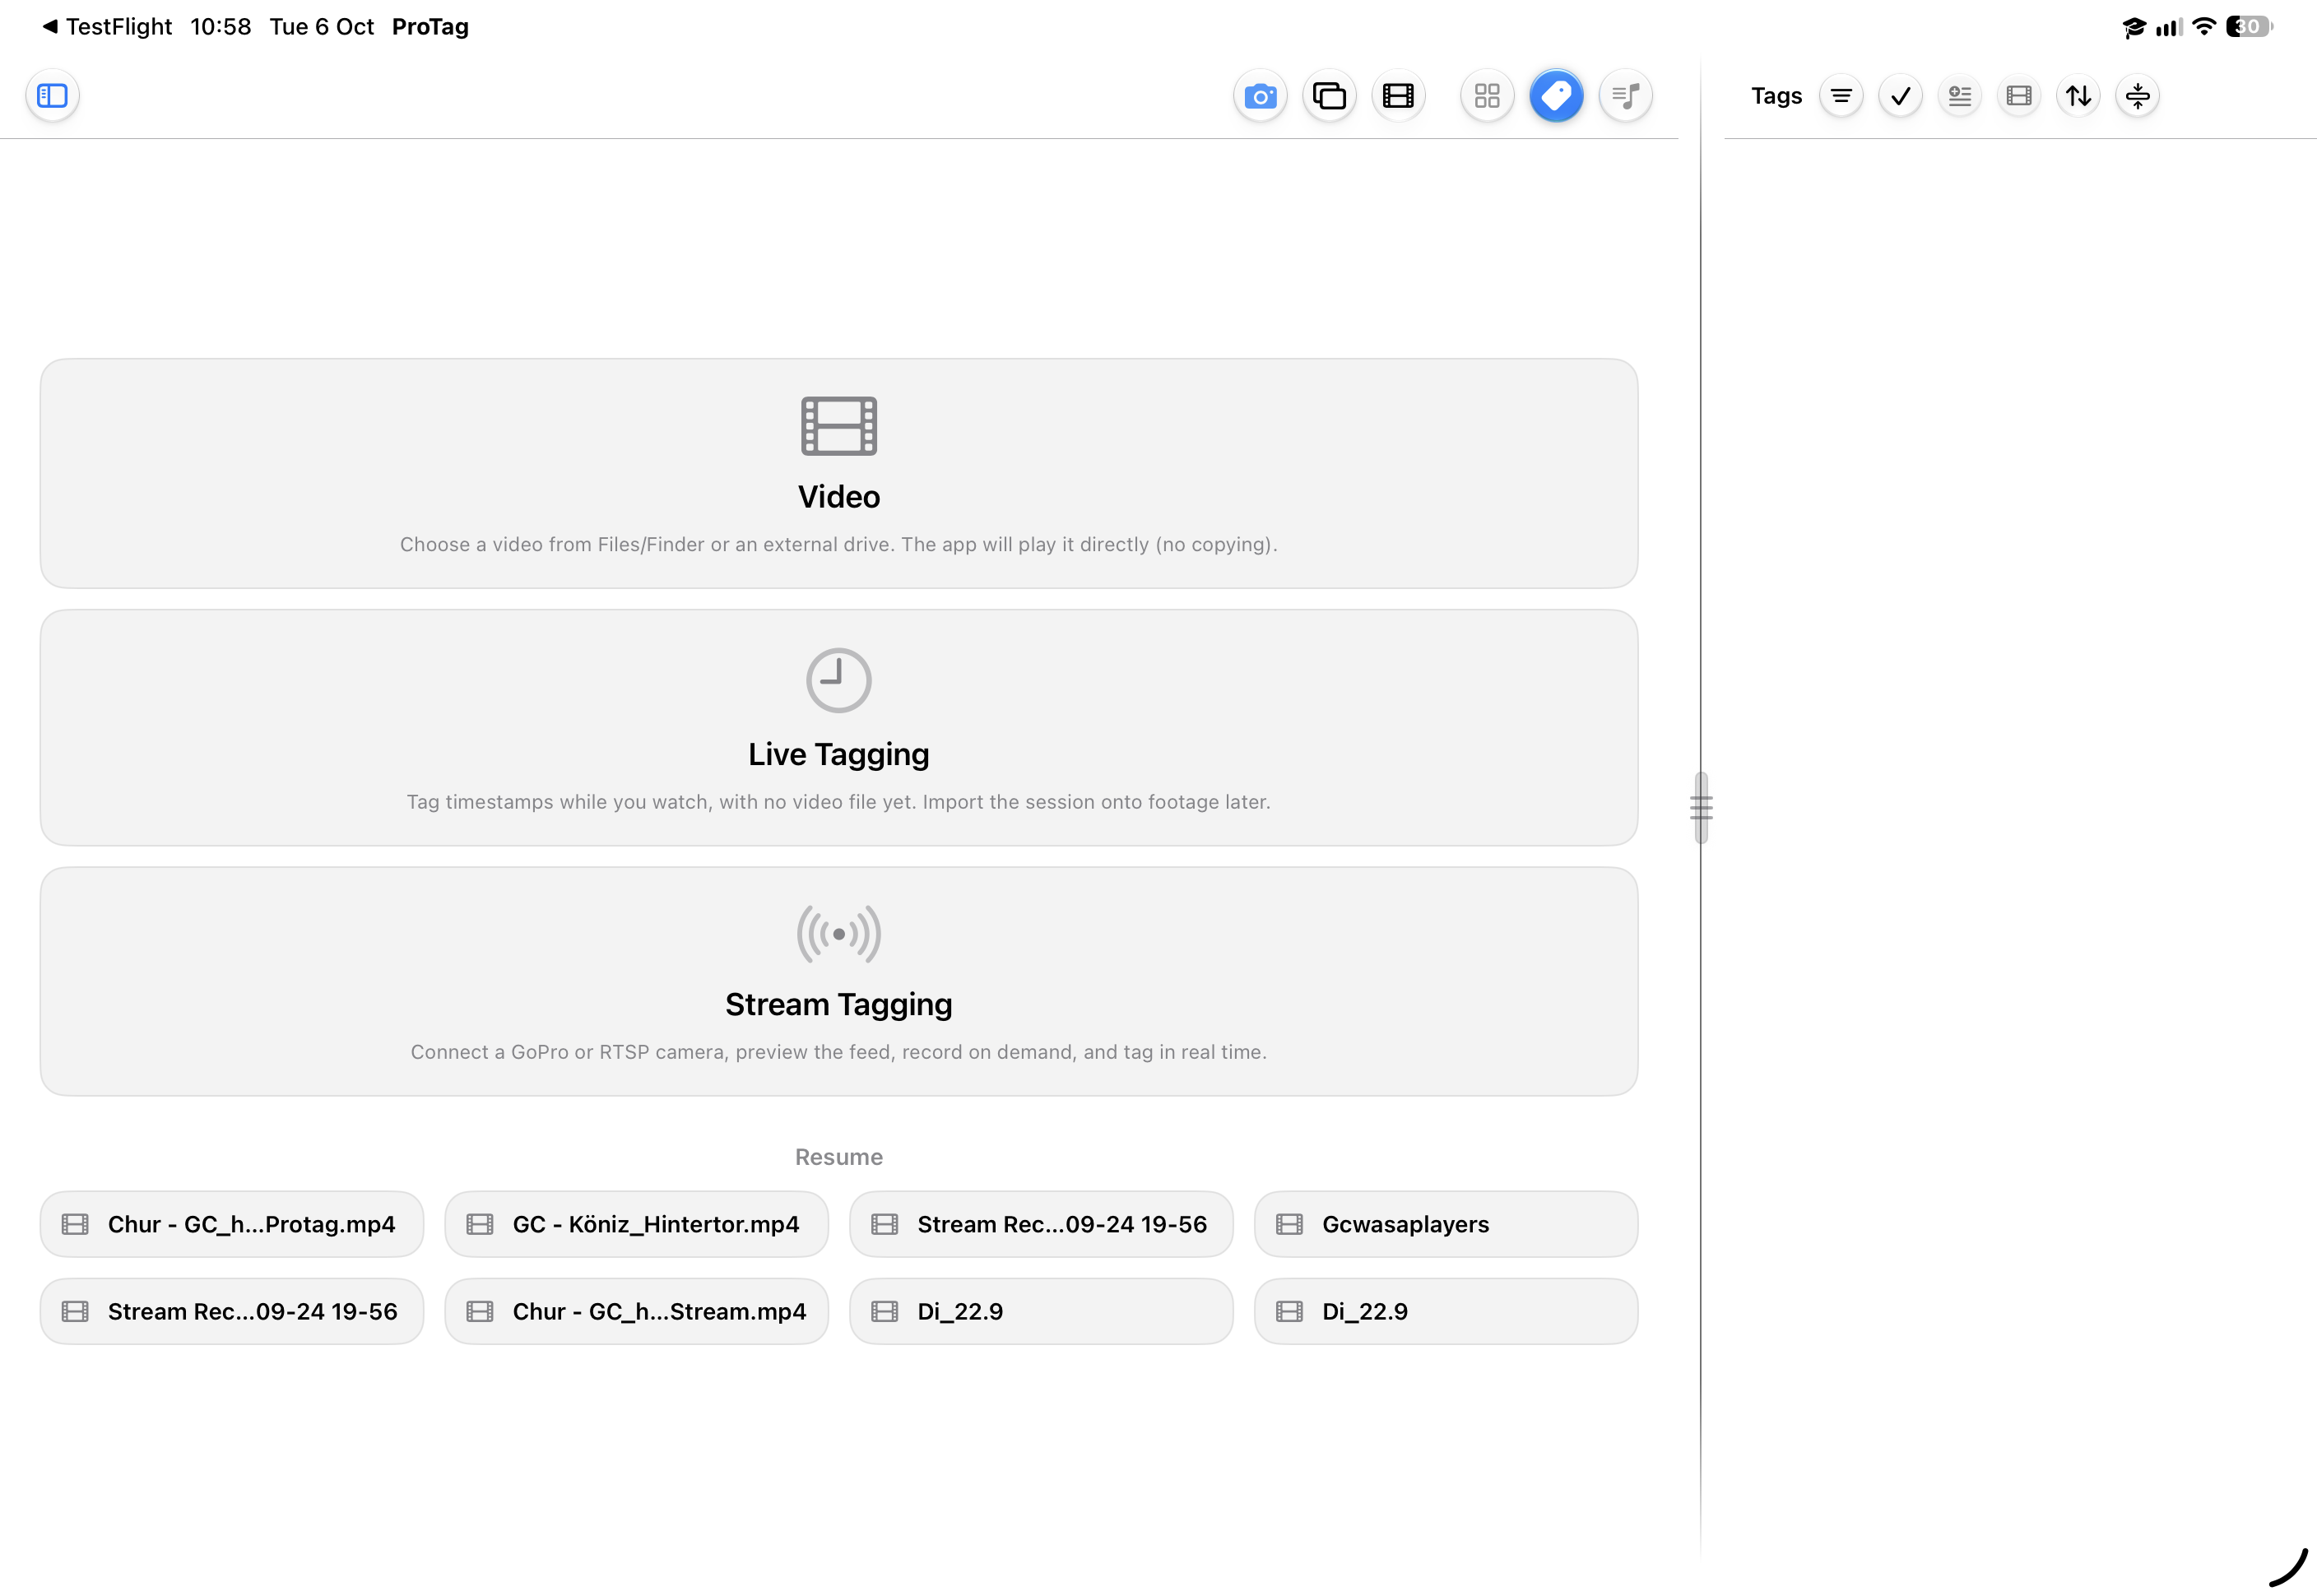The image size is (2317, 1596).
Task: Resume Stream Rec in the top row
Action: [x=1041, y=1224]
